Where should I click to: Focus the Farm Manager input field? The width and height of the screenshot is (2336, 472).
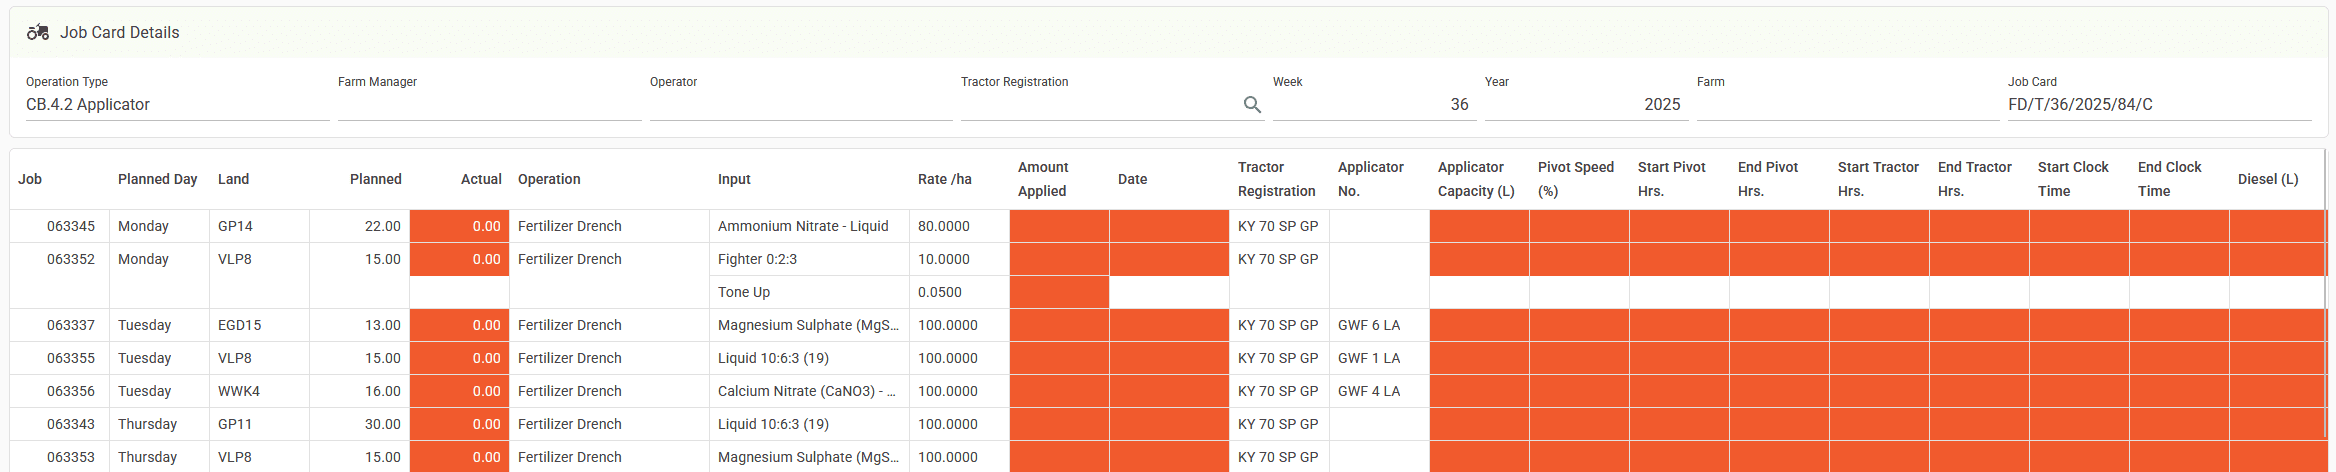[x=488, y=105]
